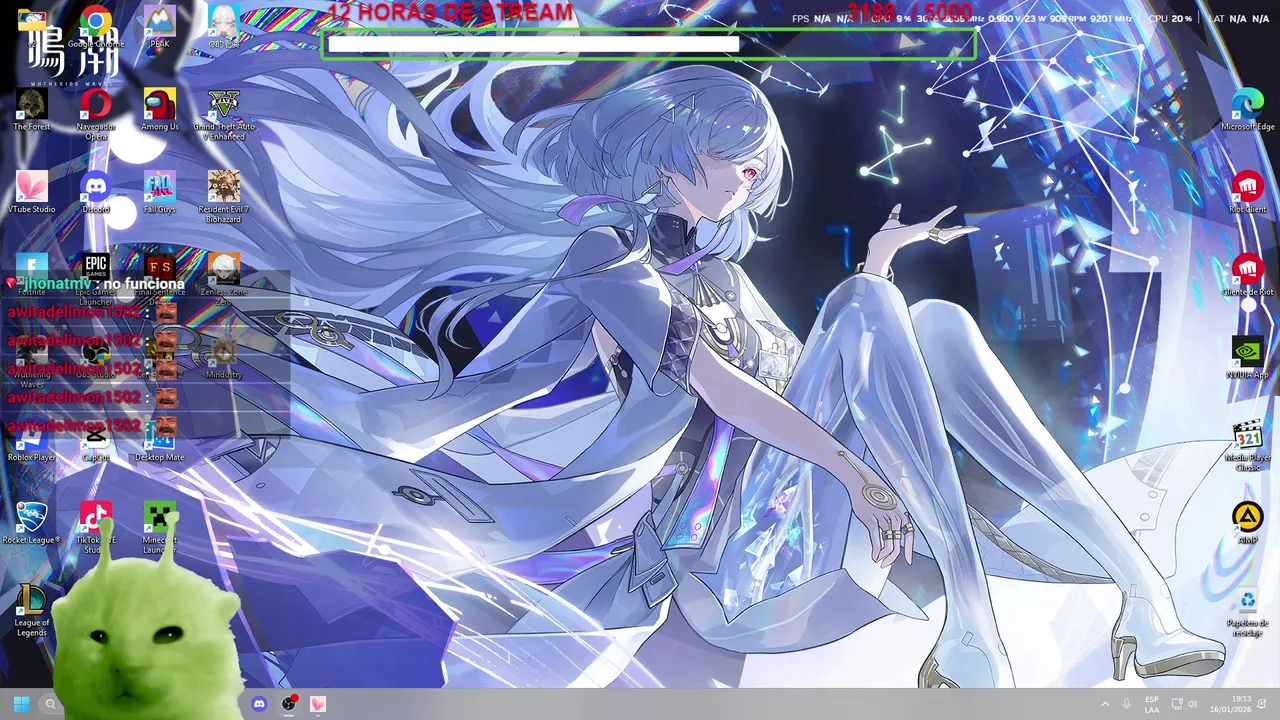Viewport: 1280px width, 720px height.
Task: Launch the PEAK game shortcut
Action: pyautogui.click(x=160, y=26)
